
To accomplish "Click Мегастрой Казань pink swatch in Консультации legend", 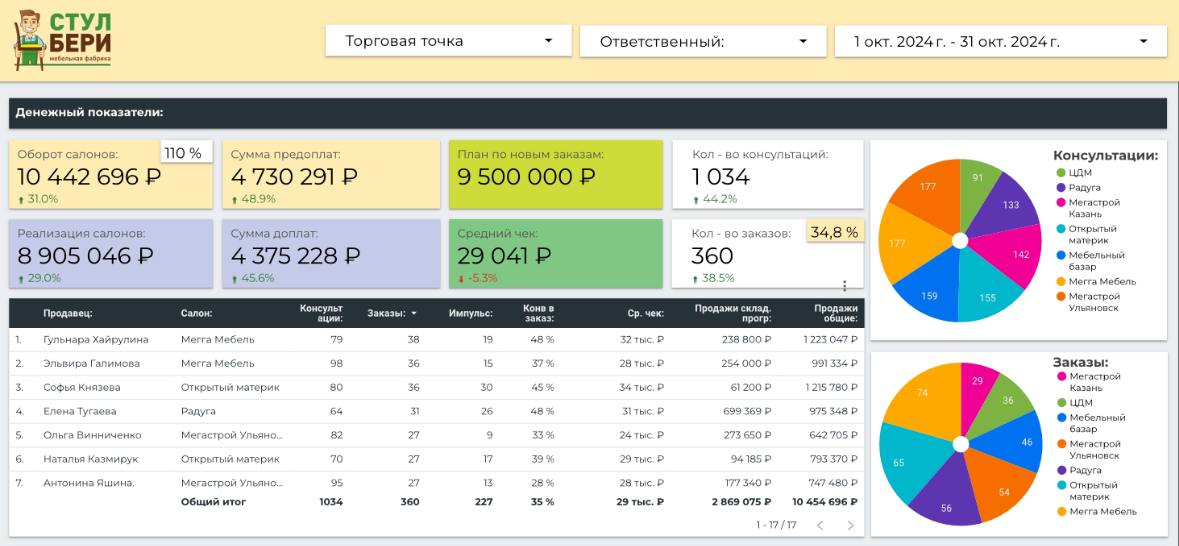I will coord(1060,202).
